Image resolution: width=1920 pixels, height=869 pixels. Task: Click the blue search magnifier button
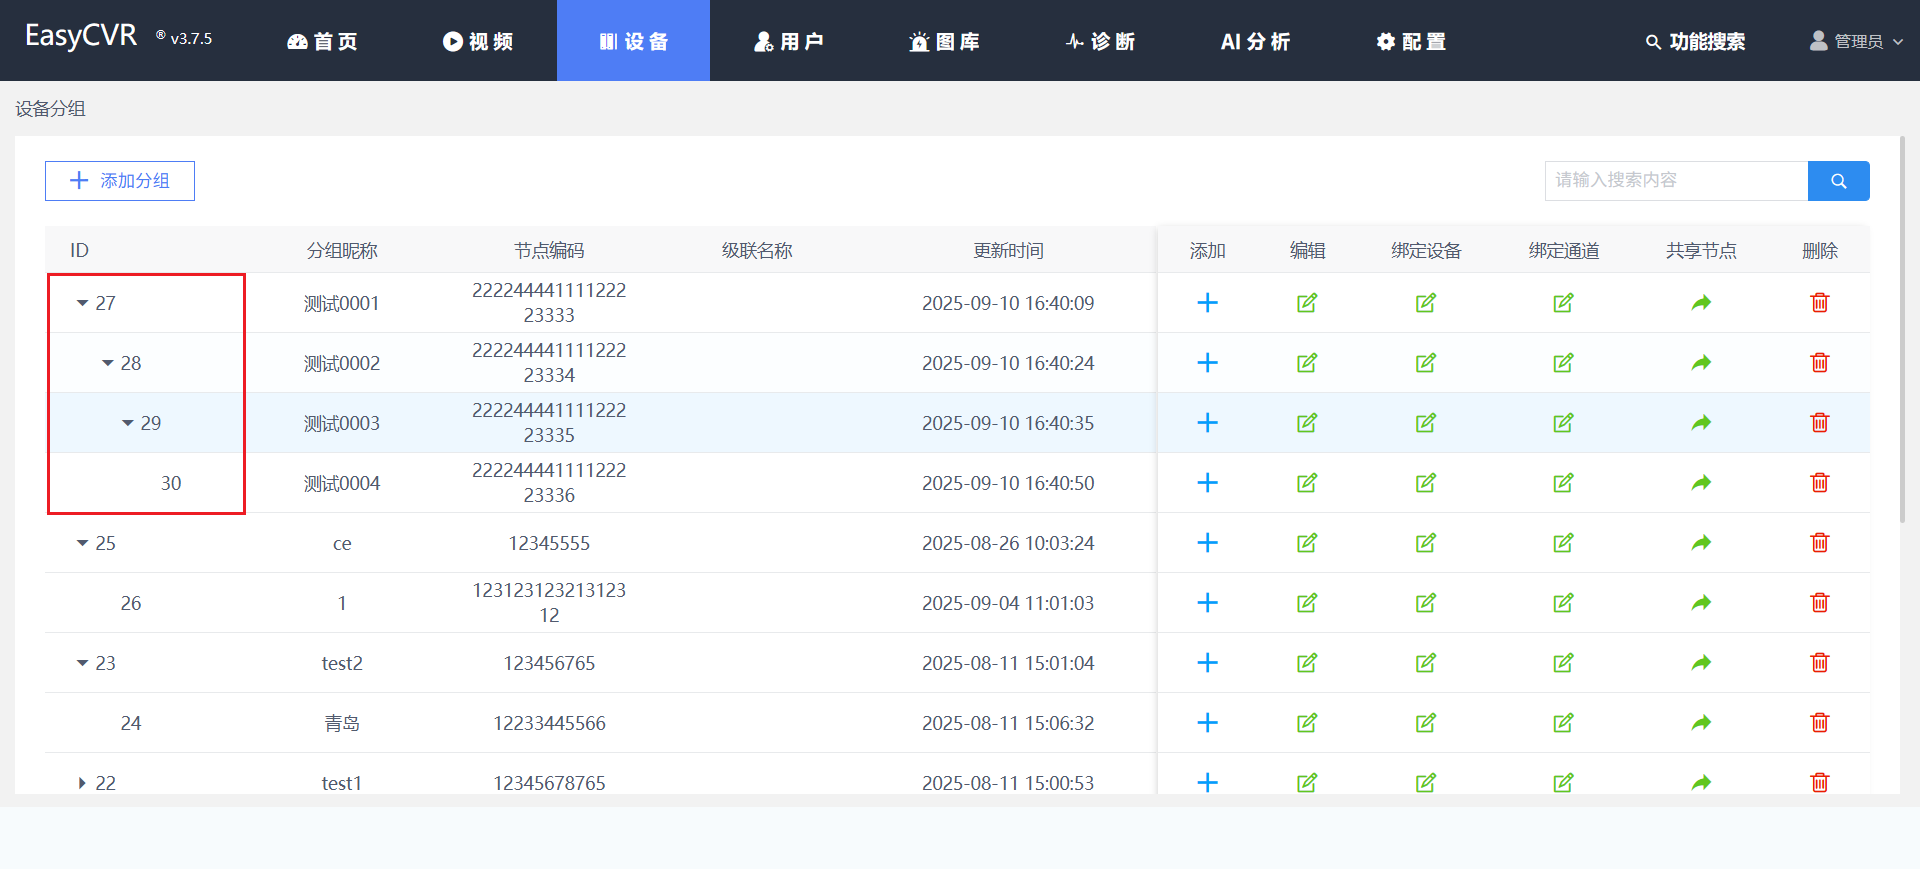click(1838, 181)
